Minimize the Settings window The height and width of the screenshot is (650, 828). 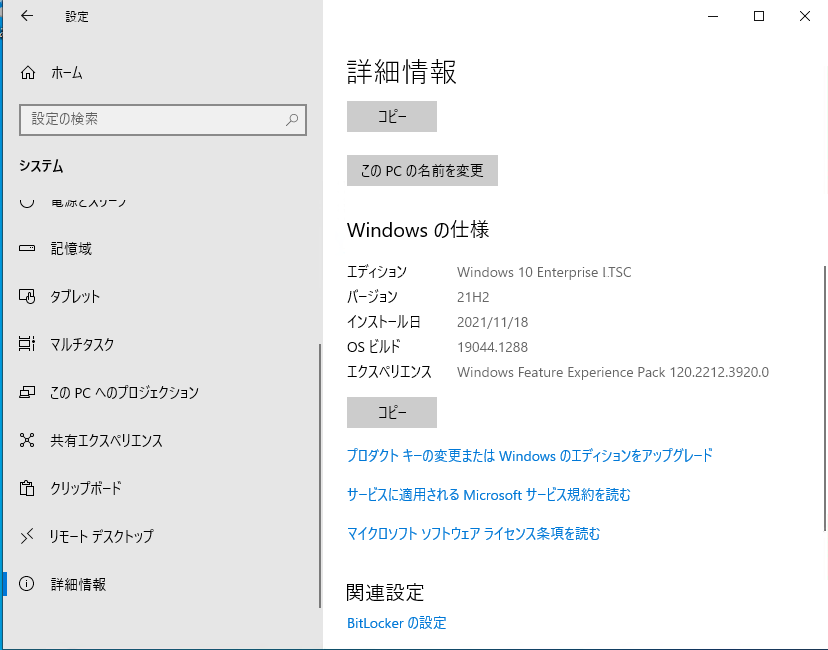(713, 16)
